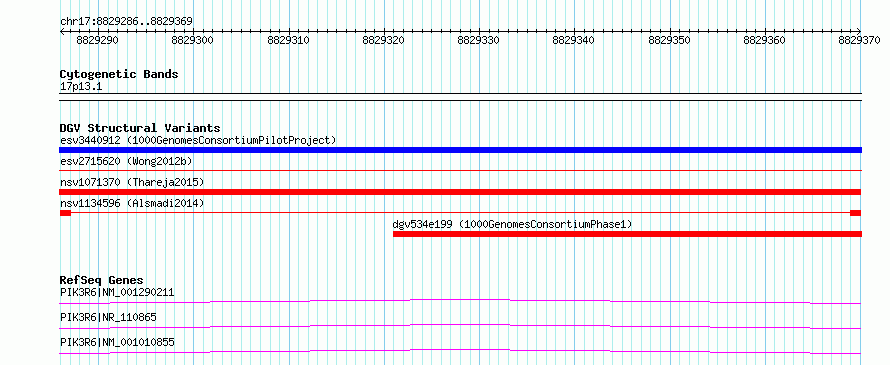This screenshot has height=365, width=890.
Task: Select the thick red nsv1071370 bar
Action: (x=460, y=192)
